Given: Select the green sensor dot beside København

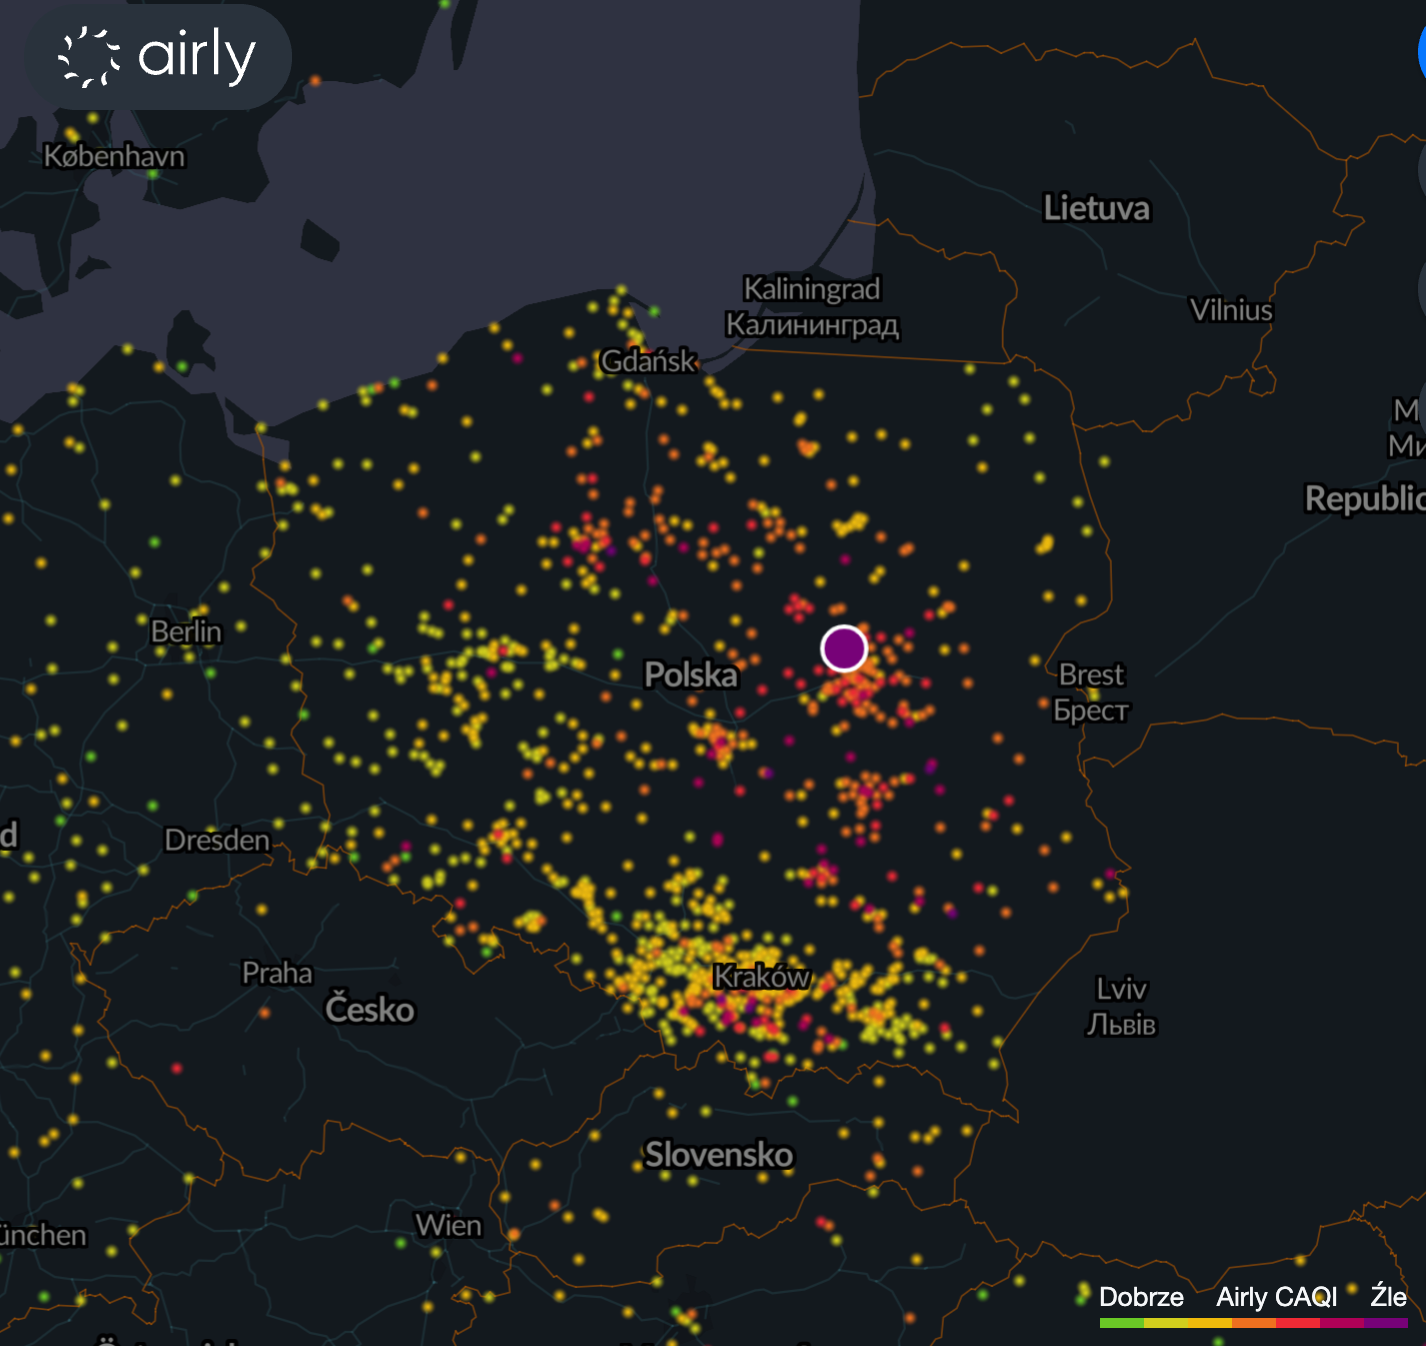Looking at the screenshot, I should (x=153, y=174).
